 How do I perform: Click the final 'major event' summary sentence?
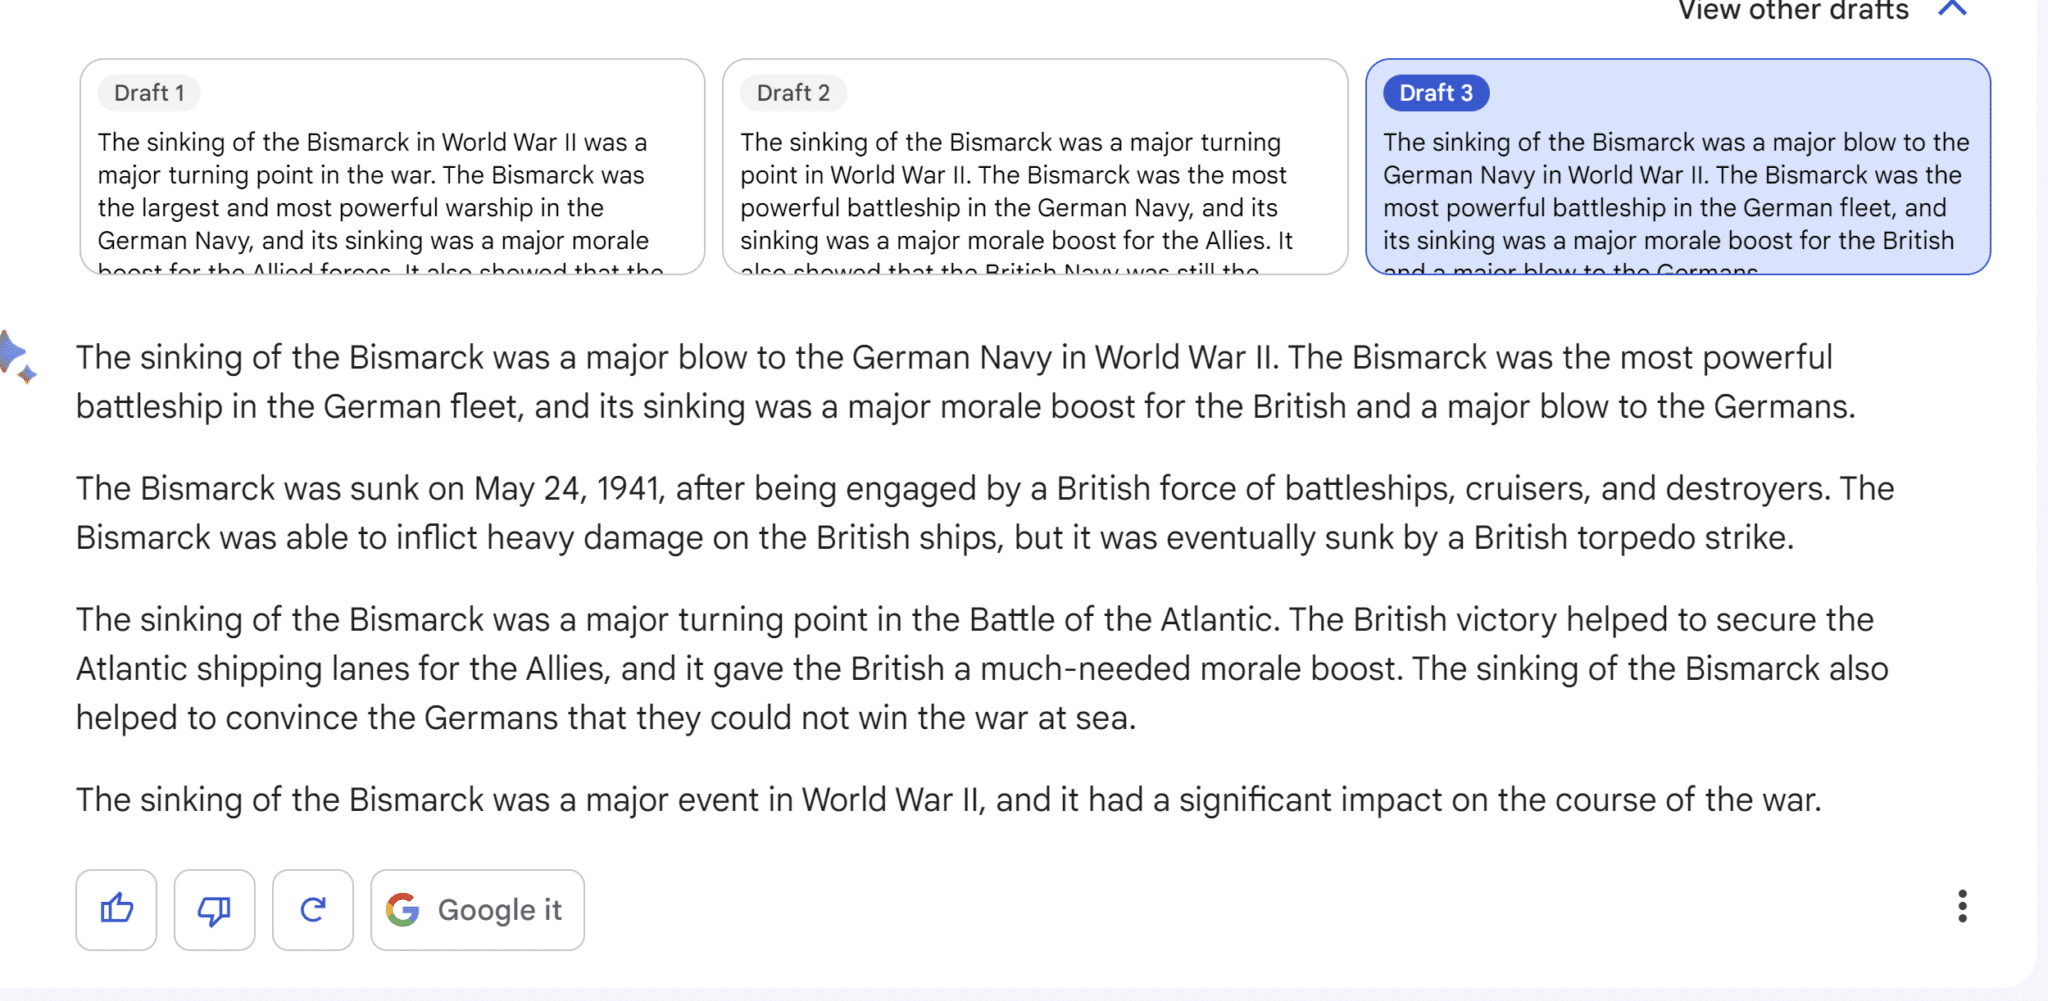[x=948, y=800]
